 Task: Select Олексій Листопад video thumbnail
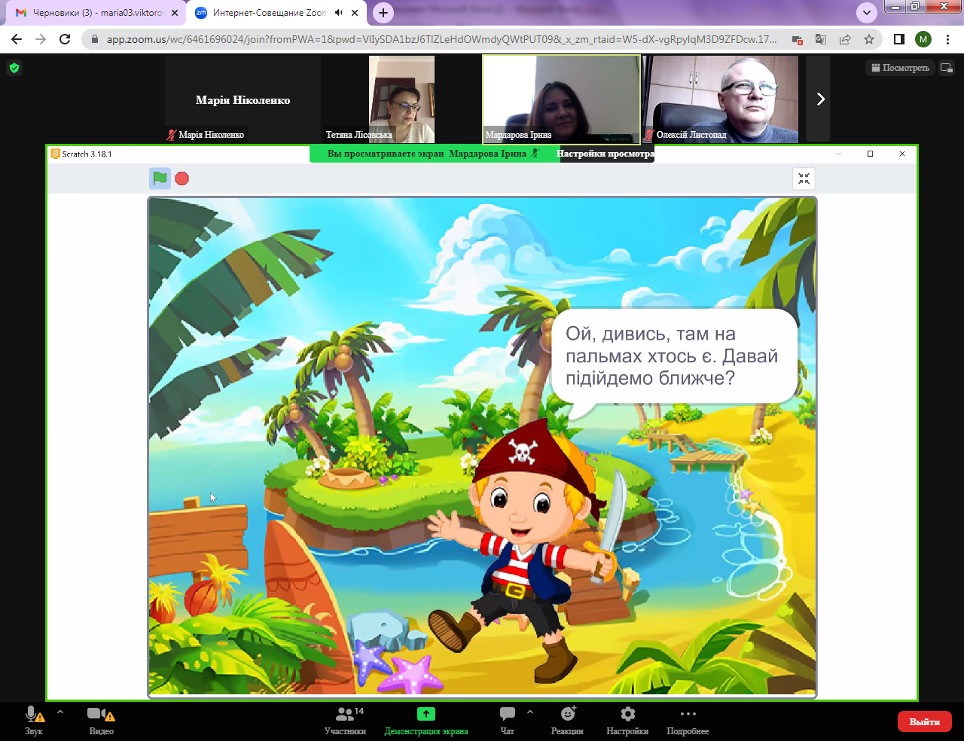(x=721, y=100)
